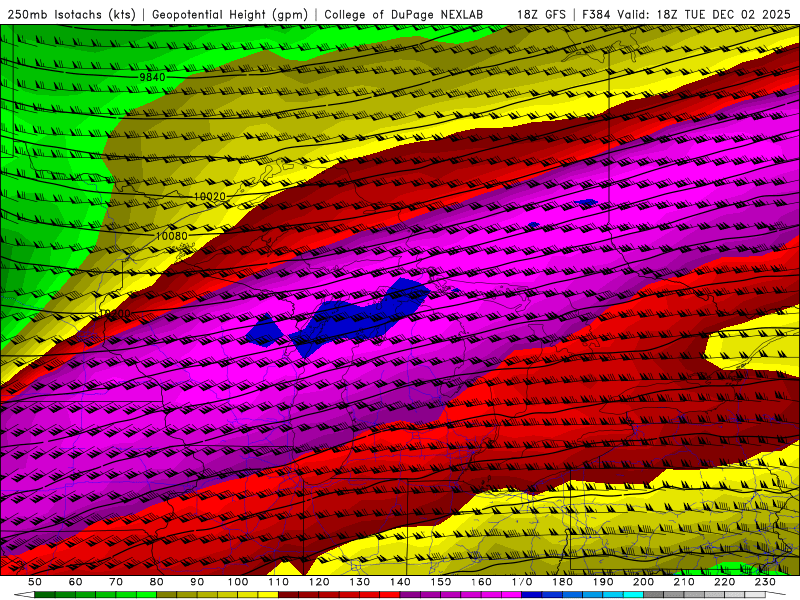This screenshot has width=800, height=600.
Task: Click the 9840 height contour label
Action: pos(152,77)
